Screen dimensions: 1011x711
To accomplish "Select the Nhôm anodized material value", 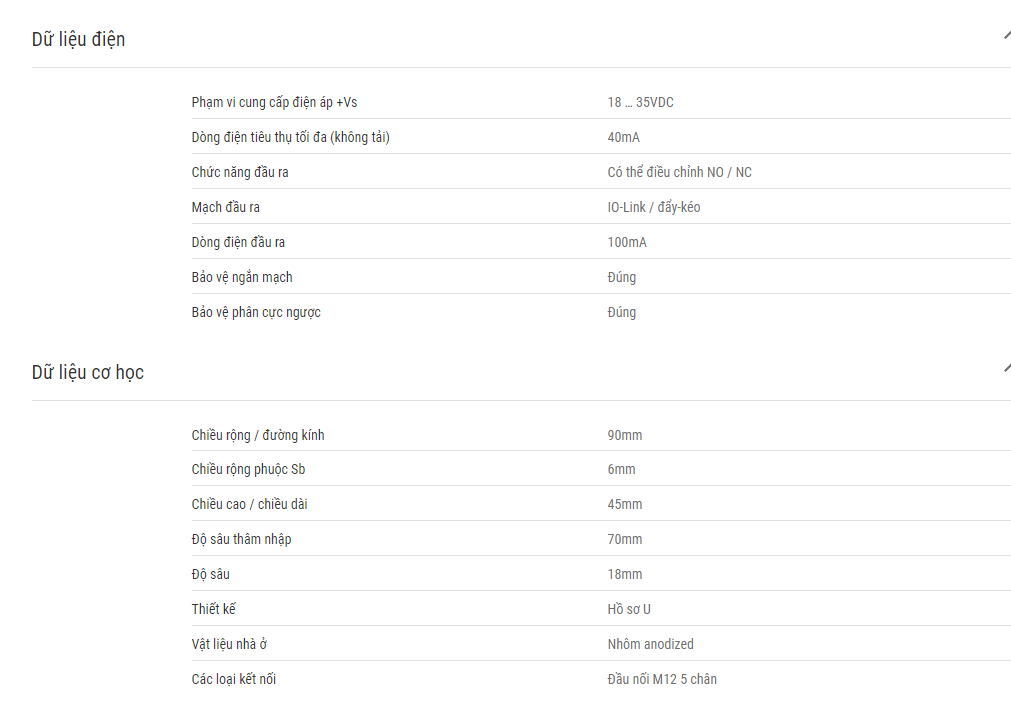I will click(651, 644).
